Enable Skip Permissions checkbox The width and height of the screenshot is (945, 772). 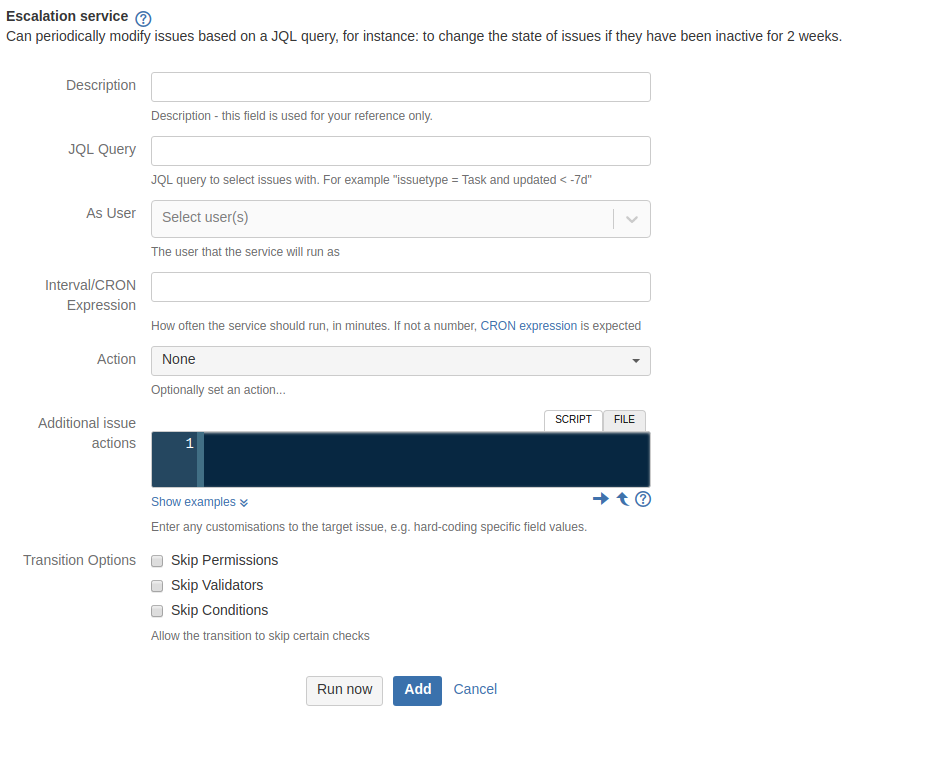click(x=157, y=561)
